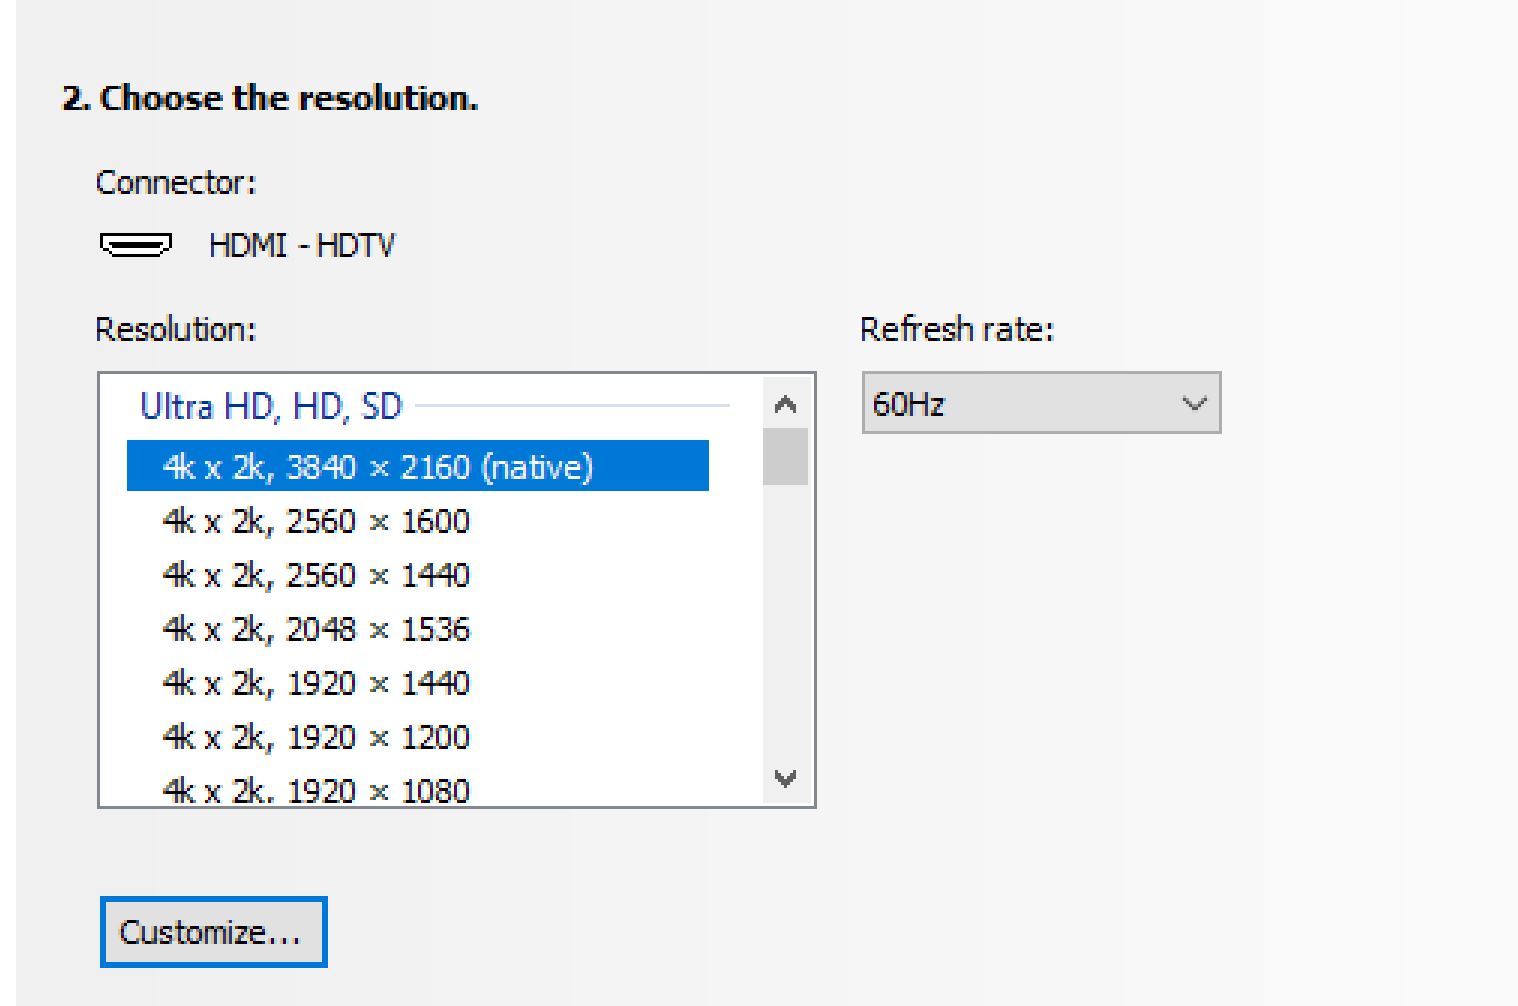Click the chevron arrow of refresh rate combo box
The image size is (1518, 1006).
pos(1194,404)
